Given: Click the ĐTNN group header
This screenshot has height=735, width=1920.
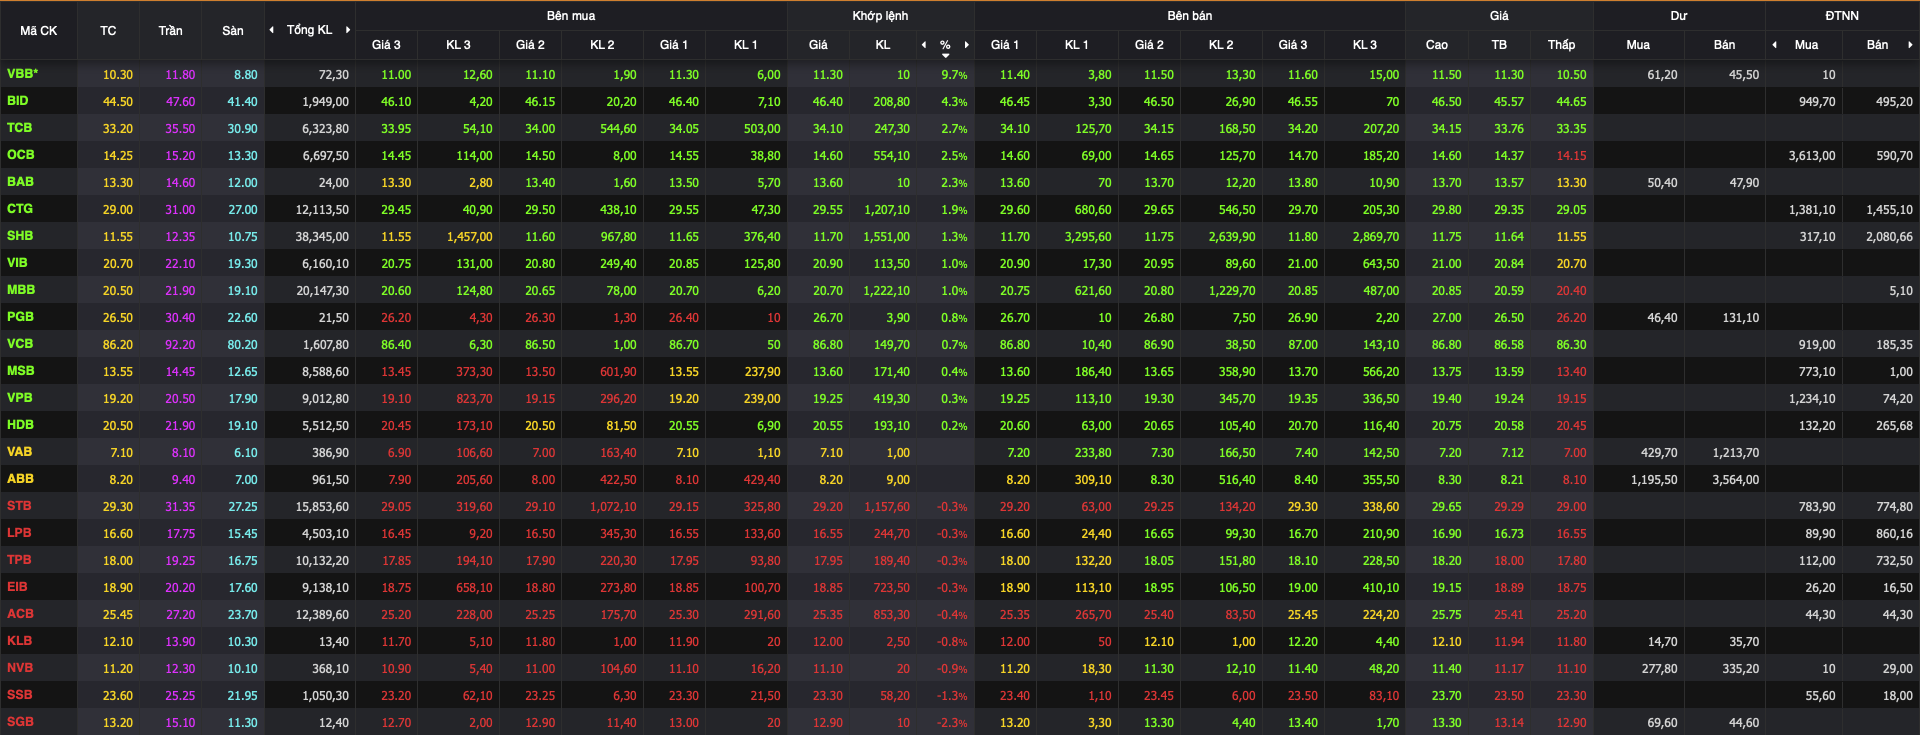Looking at the screenshot, I should click(x=1842, y=16).
